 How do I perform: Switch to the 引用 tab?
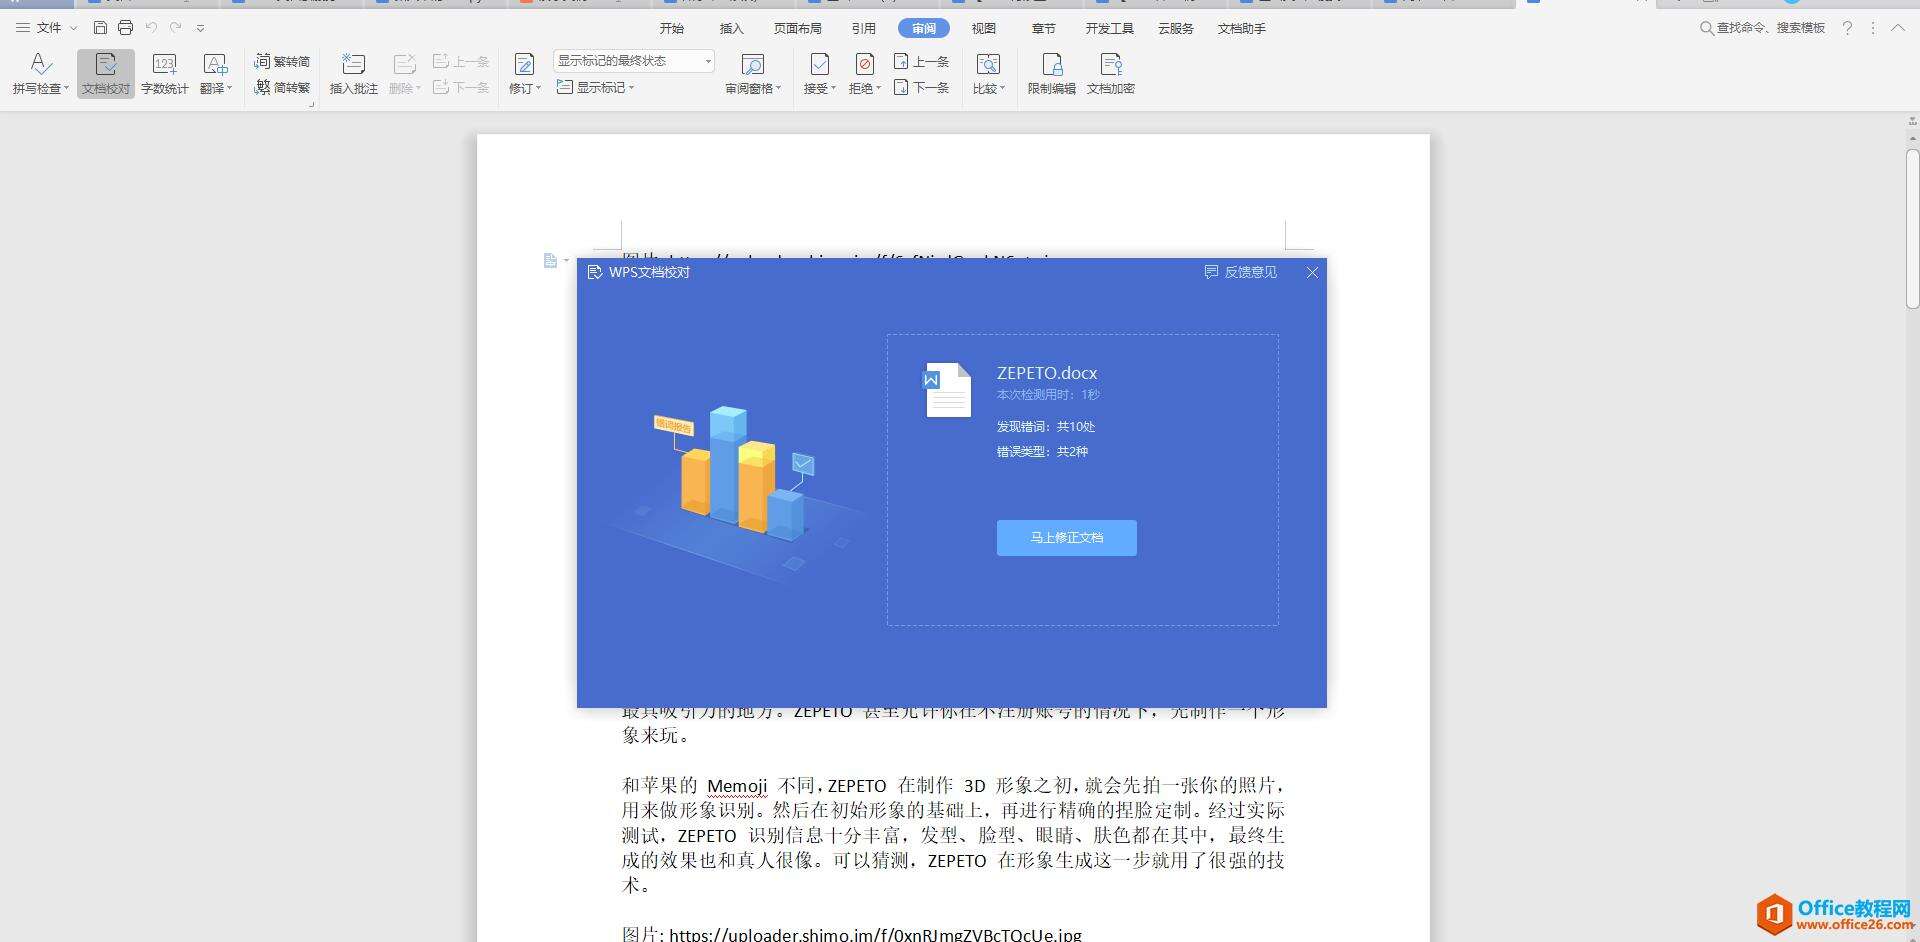[x=864, y=29]
